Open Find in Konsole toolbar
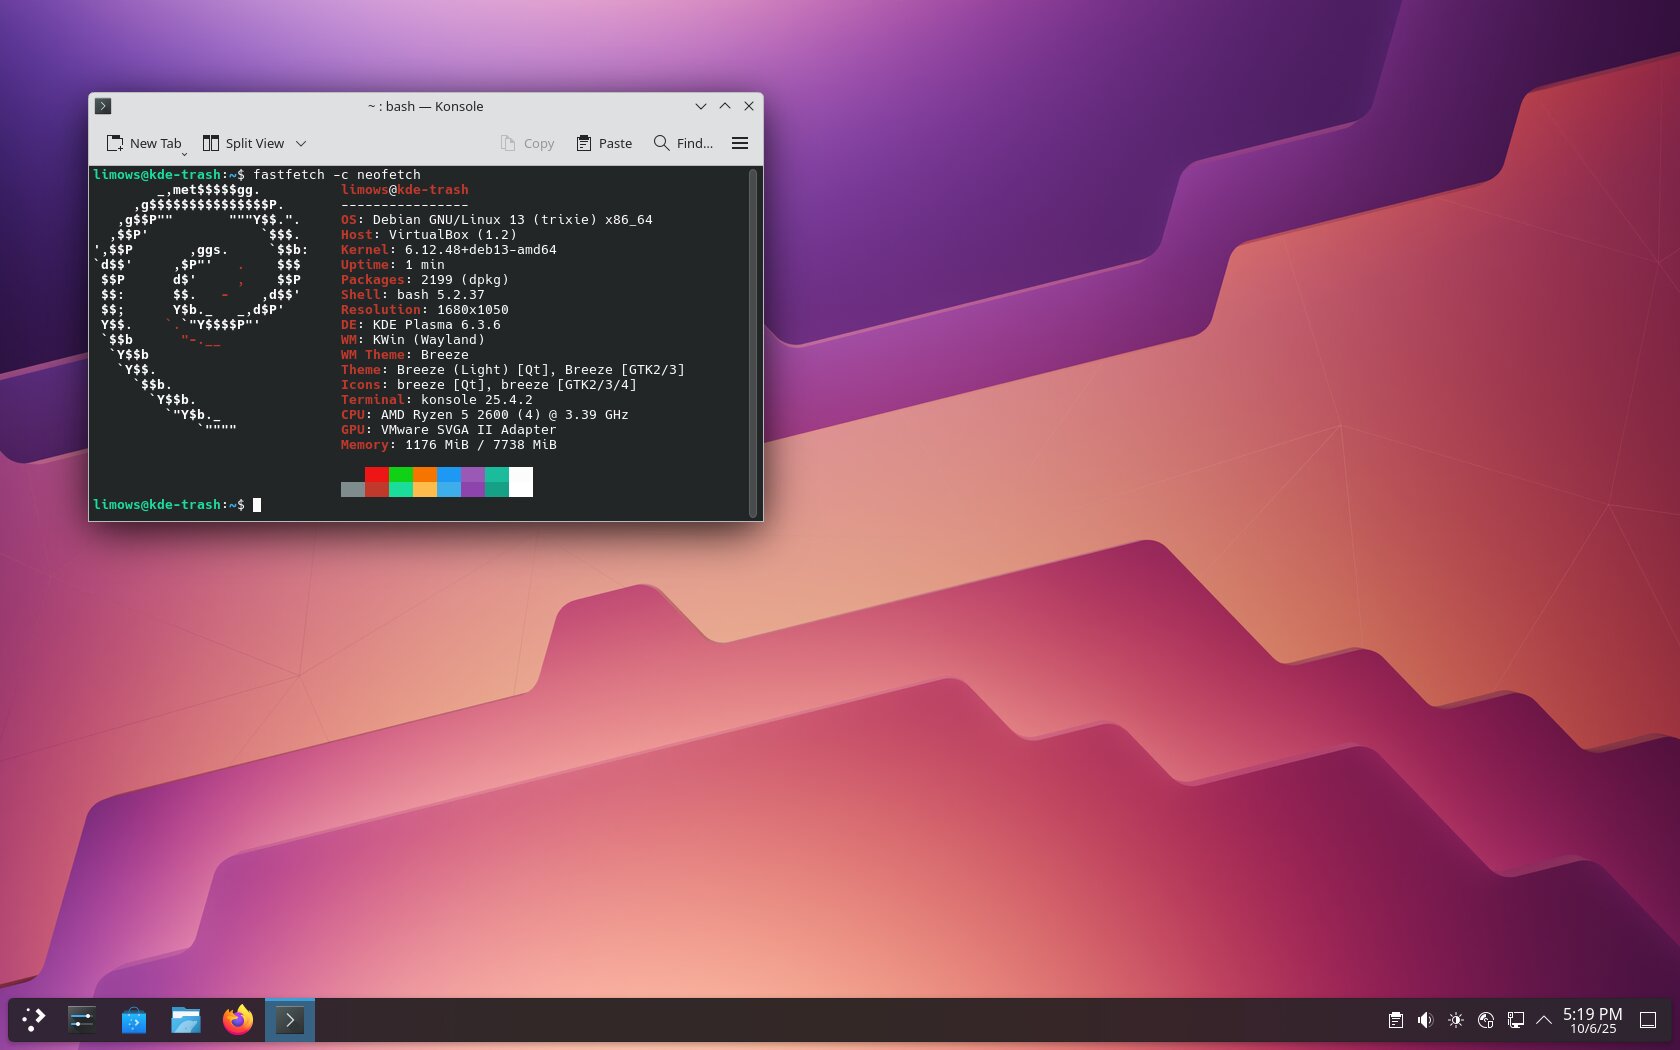Image resolution: width=1680 pixels, height=1050 pixels. (x=683, y=144)
